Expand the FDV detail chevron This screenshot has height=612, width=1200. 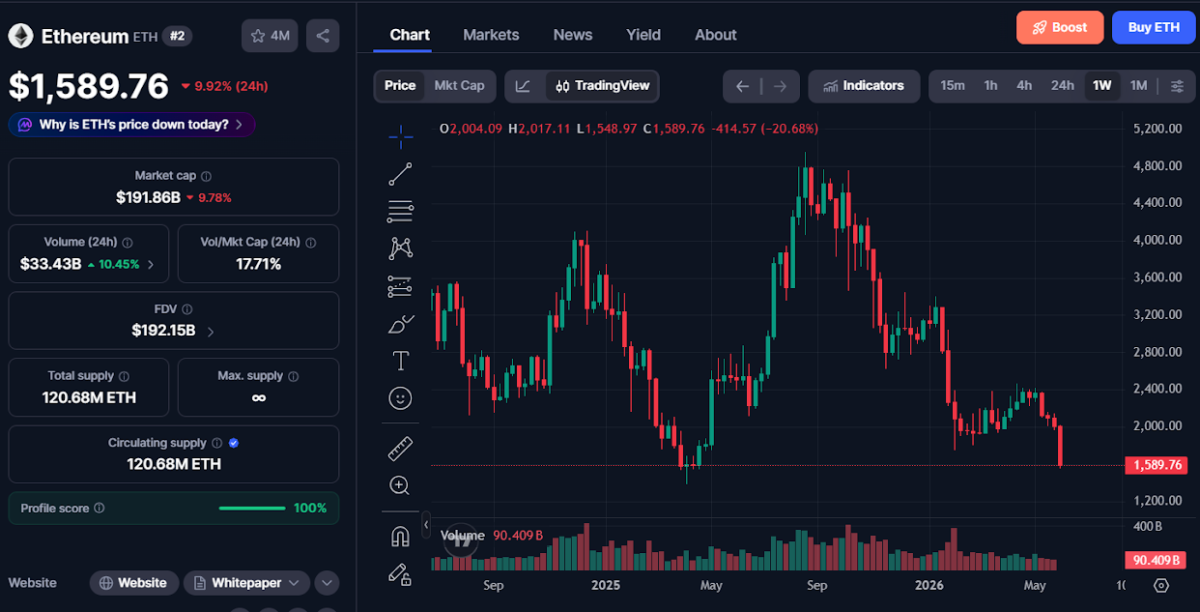[210, 331]
